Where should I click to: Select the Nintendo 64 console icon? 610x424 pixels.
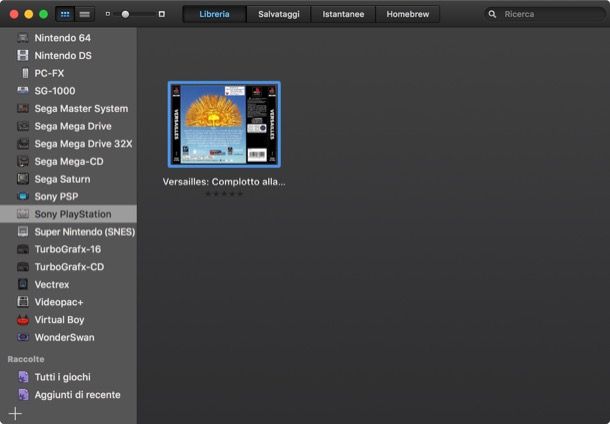(23, 38)
